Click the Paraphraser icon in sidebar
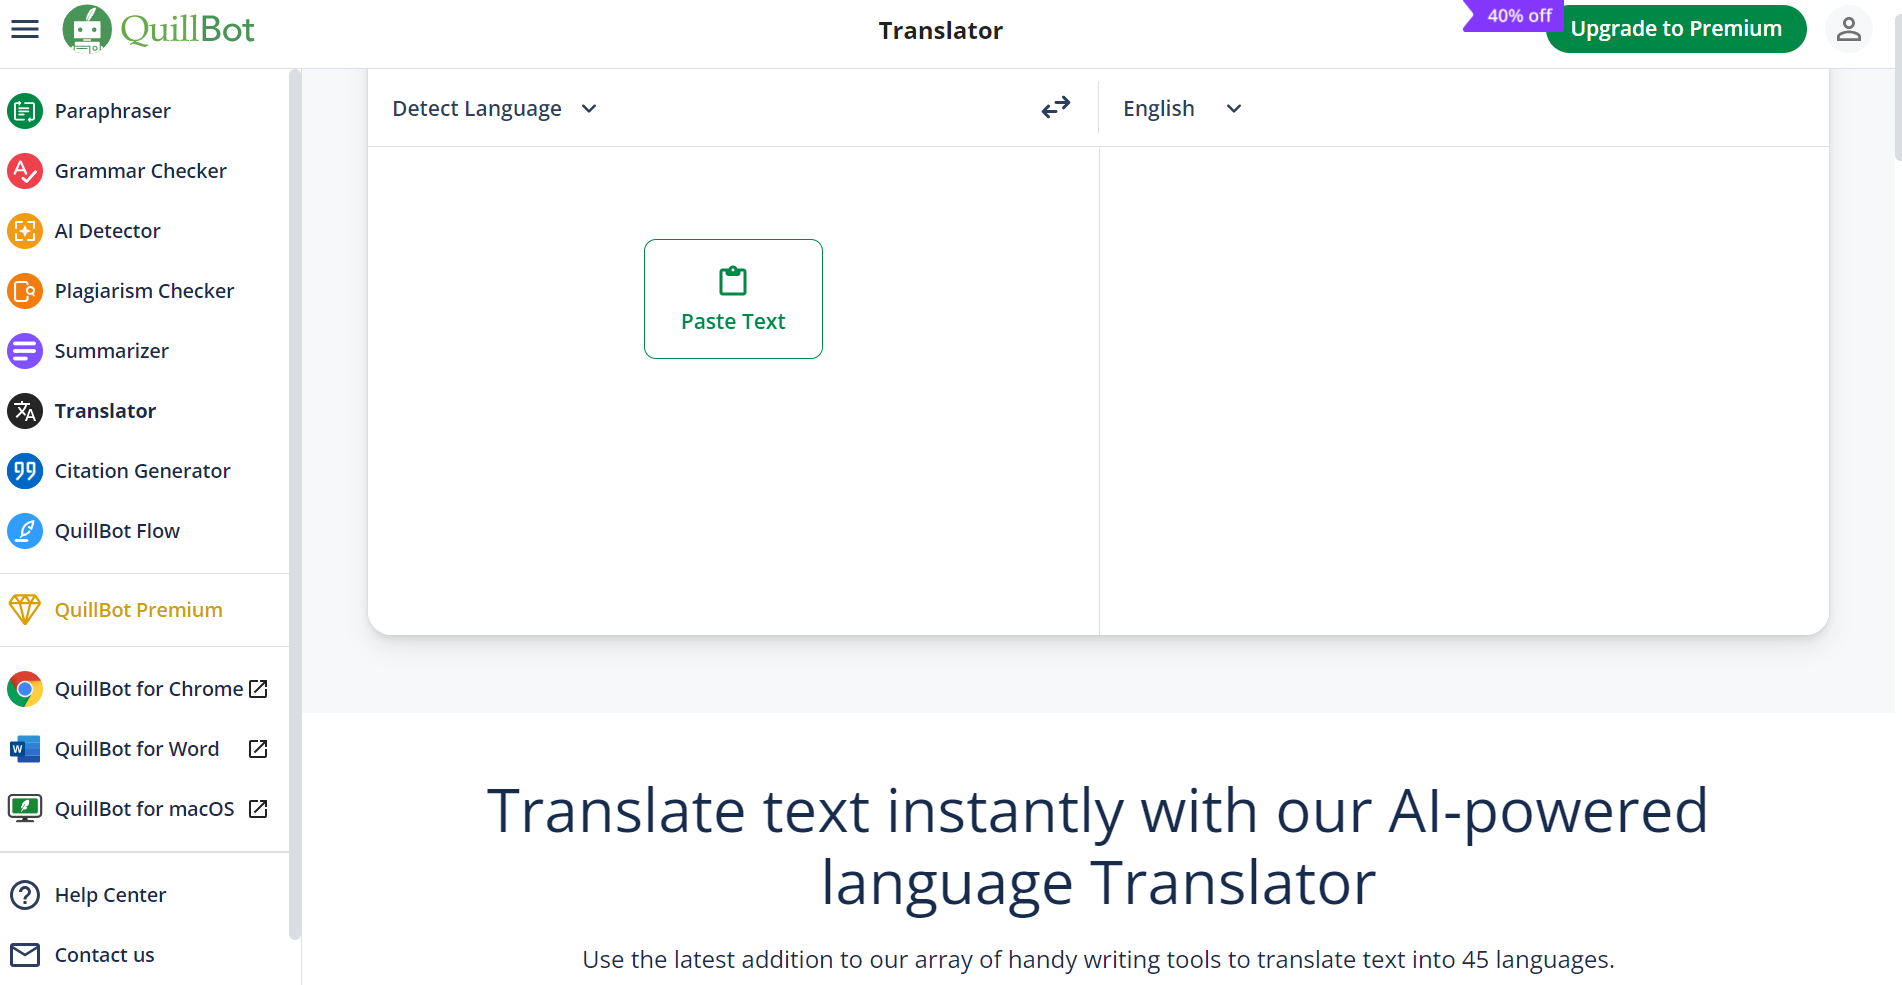This screenshot has height=985, width=1902. pyautogui.click(x=25, y=111)
